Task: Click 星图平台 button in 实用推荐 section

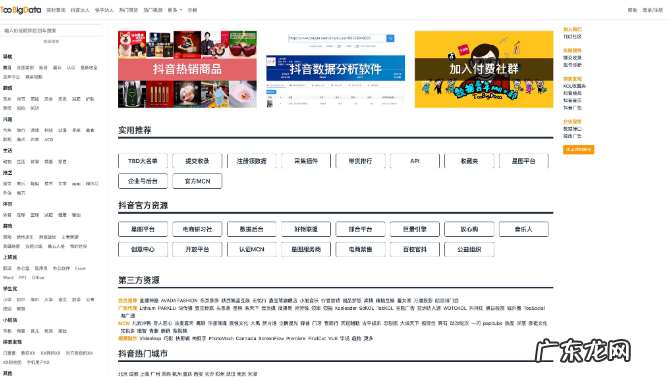Action: pos(524,161)
